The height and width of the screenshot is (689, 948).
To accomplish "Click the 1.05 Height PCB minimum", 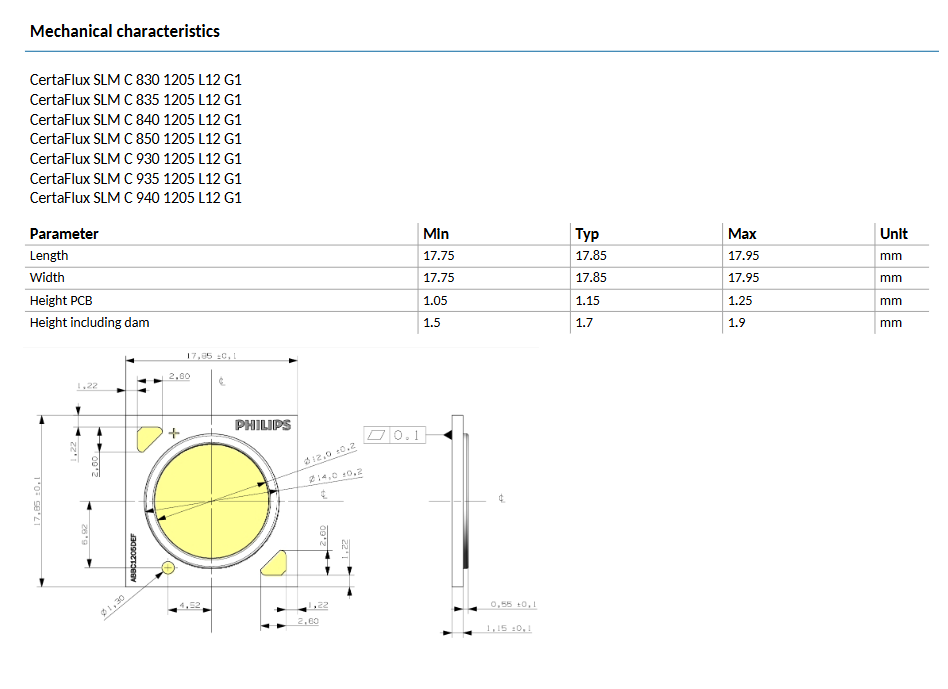I will pyautogui.click(x=435, y=300).
